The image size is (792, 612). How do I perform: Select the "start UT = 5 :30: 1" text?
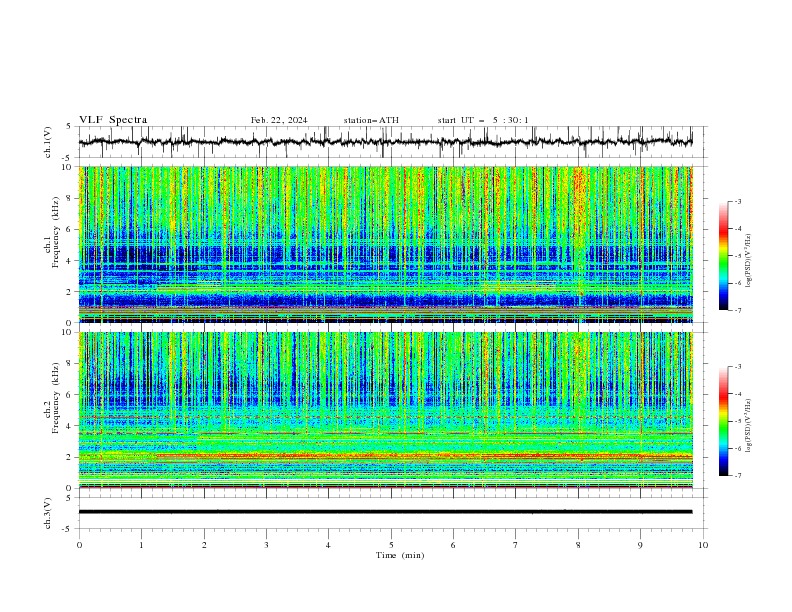click(483, 120)
